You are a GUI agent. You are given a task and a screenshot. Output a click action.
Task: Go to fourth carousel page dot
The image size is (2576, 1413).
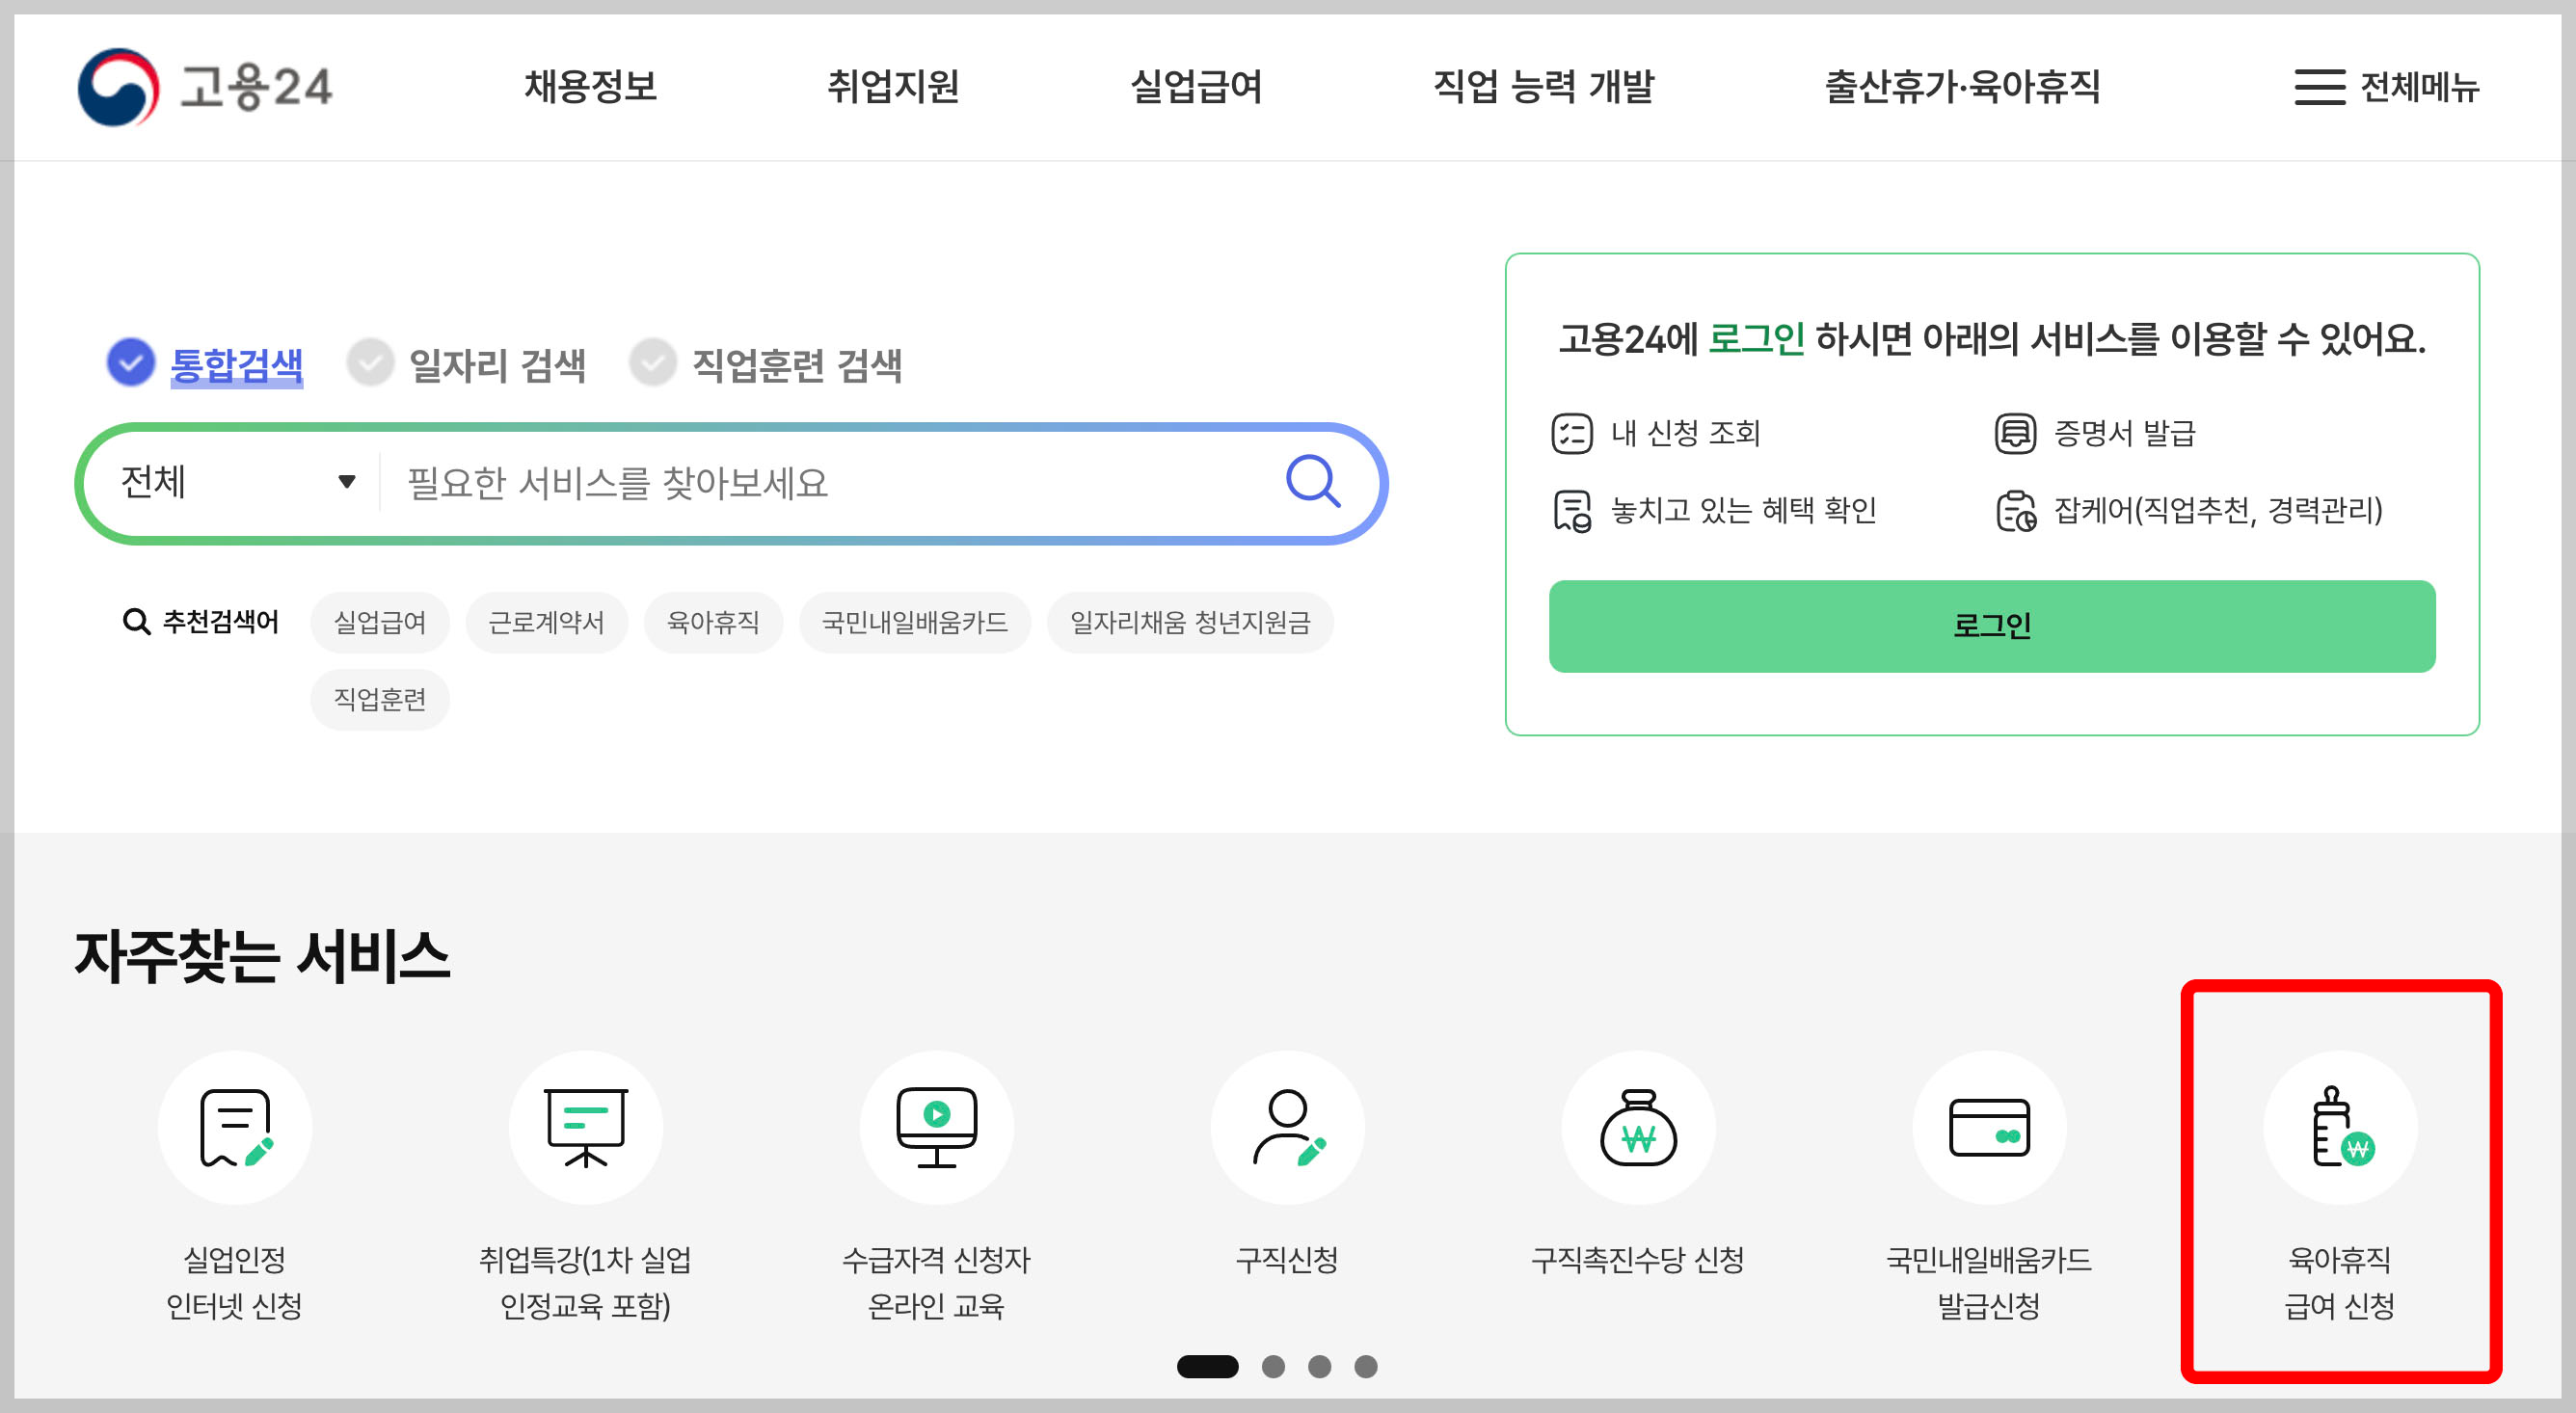coord(1366,1366)
